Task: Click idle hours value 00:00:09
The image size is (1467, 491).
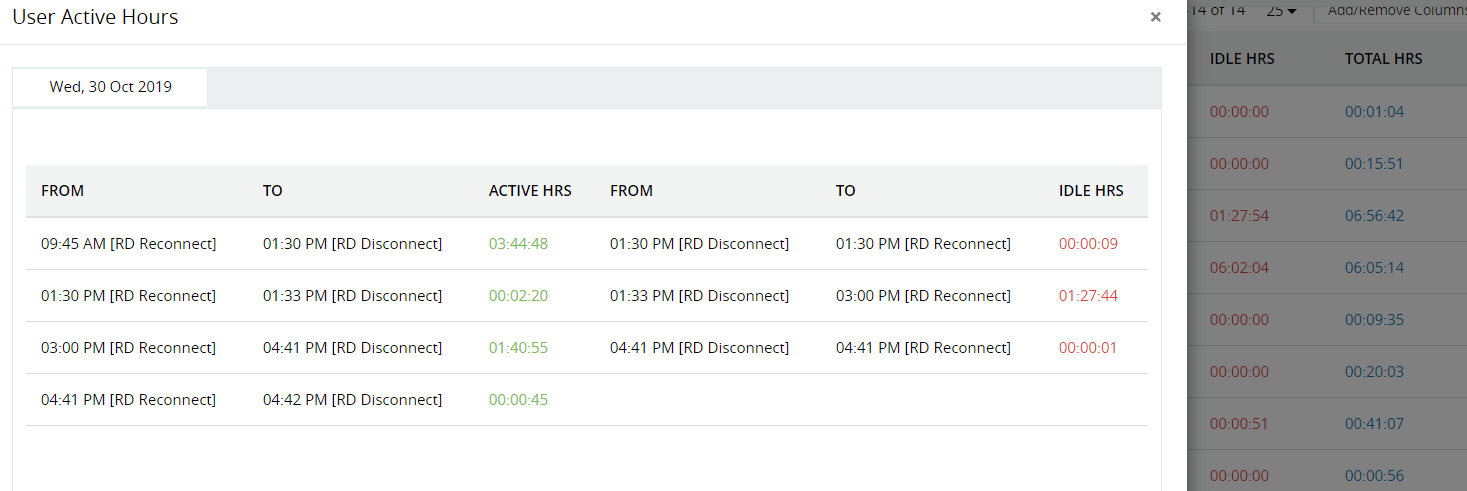Action: pos(1088,244)
